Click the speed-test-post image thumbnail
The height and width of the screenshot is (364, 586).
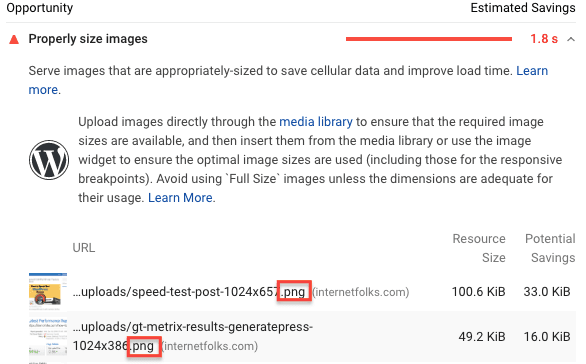pos(48,291)
